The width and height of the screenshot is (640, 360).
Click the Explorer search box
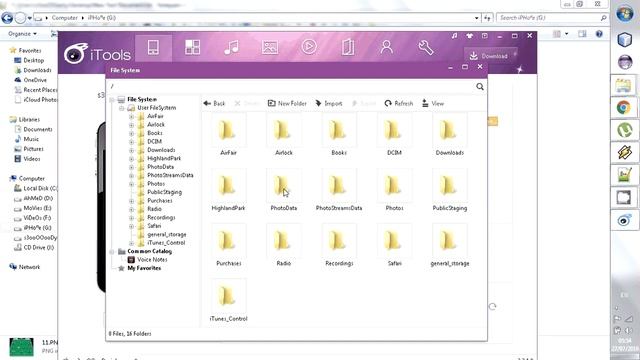pyautogui.click(x=552, y=18)
